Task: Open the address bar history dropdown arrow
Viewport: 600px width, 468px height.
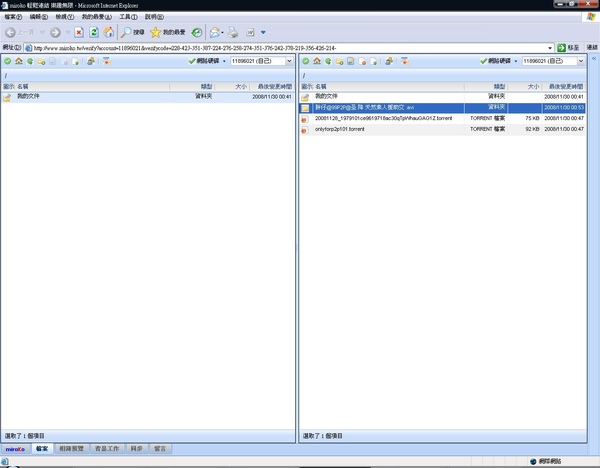Action: pyautogui.click(x=550, y=48)
